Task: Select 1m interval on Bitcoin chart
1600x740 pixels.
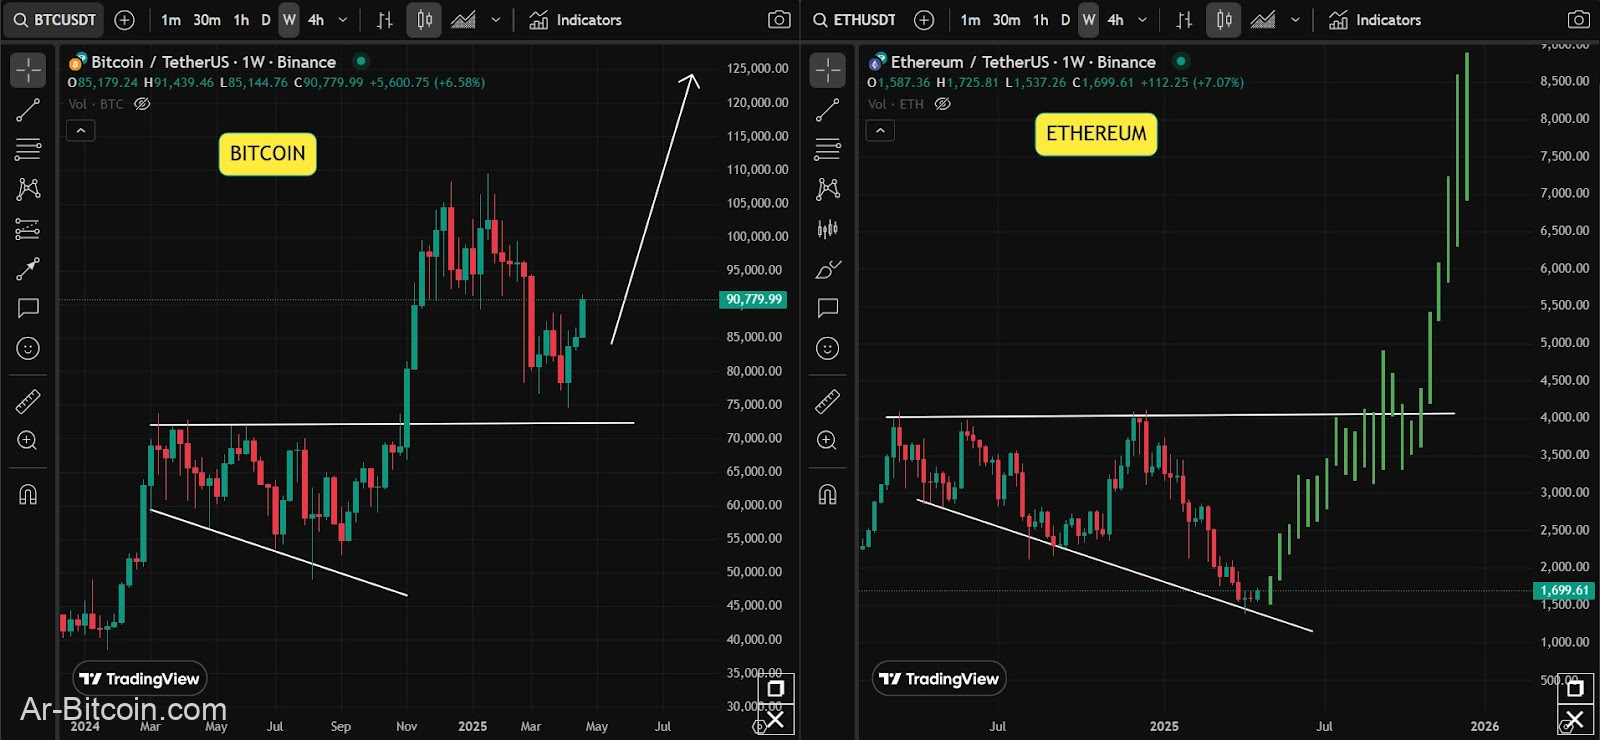Action: coord(171,20)
